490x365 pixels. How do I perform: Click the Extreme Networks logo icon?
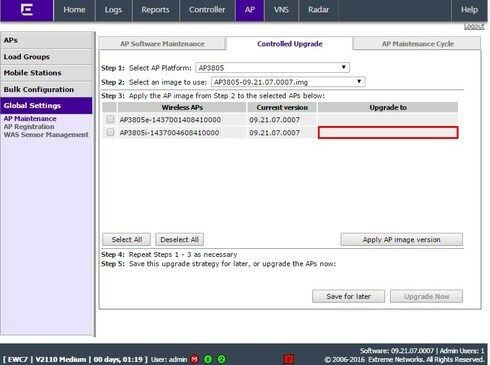click(x=27, y=10)
